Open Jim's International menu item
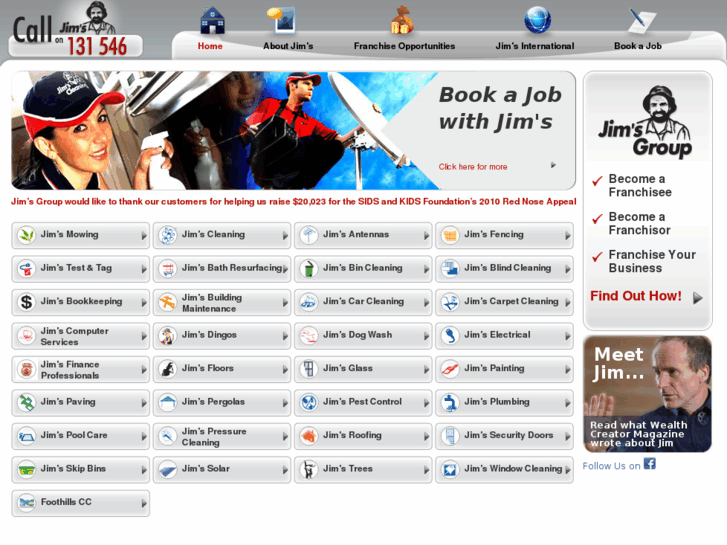This screenshot has height=545, width=727. click(535, 46)
